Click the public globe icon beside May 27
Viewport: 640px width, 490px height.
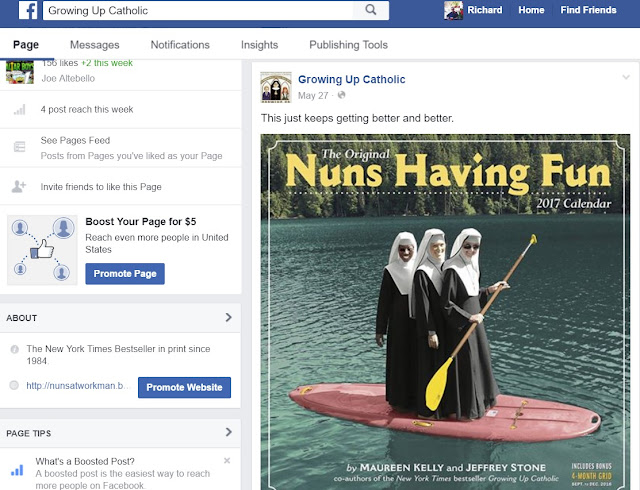tap(342, 95)
